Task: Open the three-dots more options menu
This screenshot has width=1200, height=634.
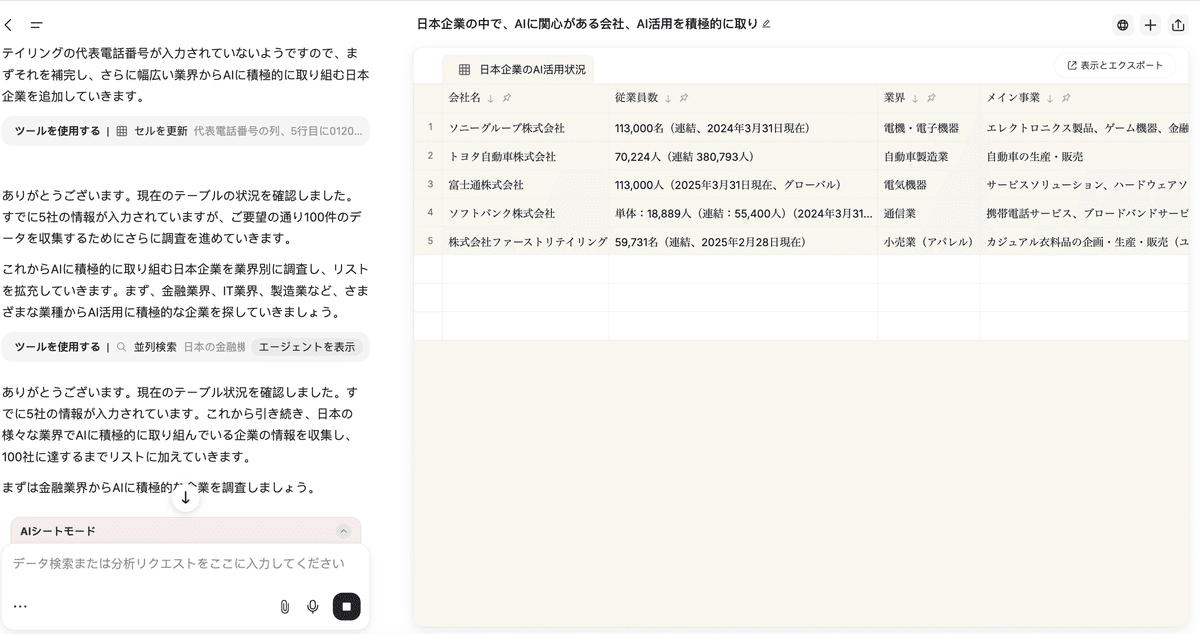Action: point(20,606)
